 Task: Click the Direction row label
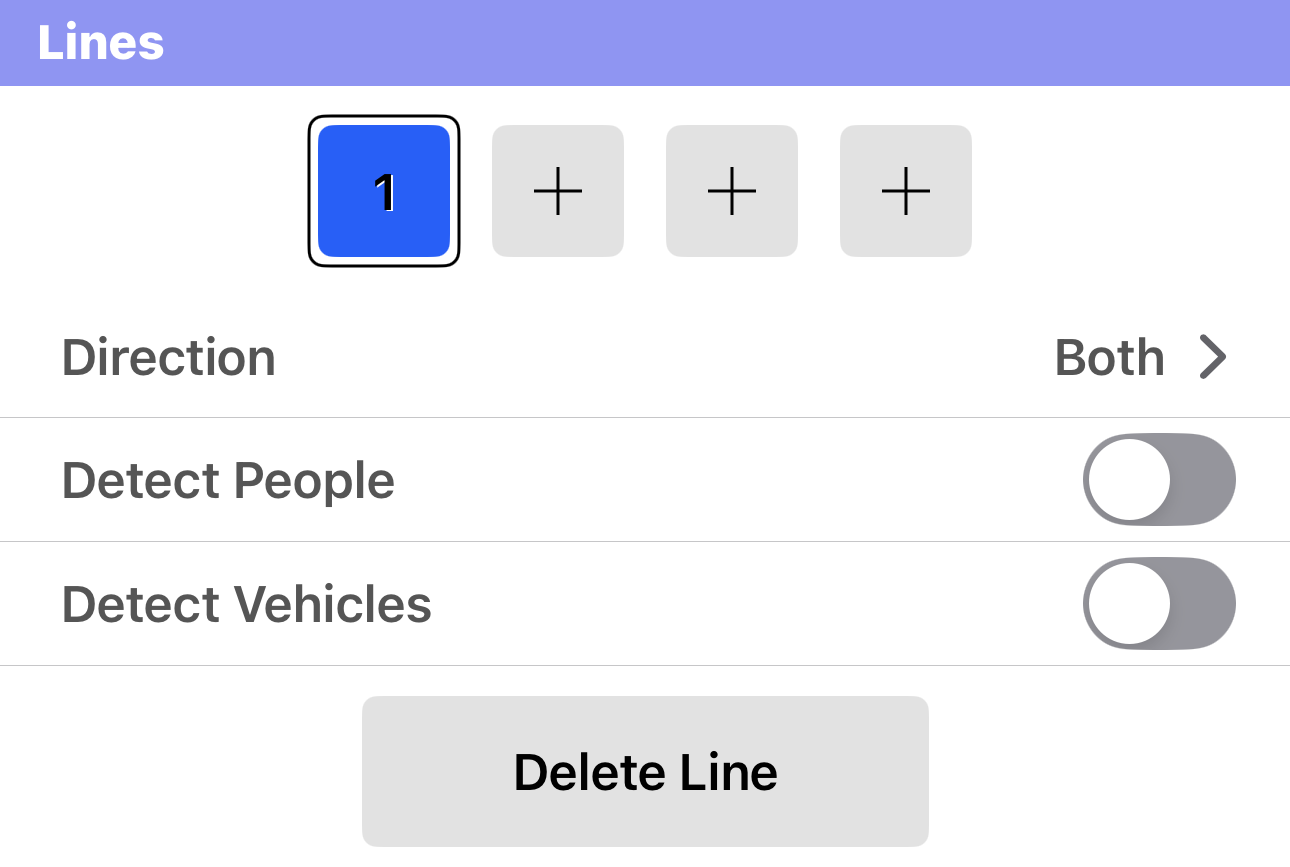click(168, 357)
